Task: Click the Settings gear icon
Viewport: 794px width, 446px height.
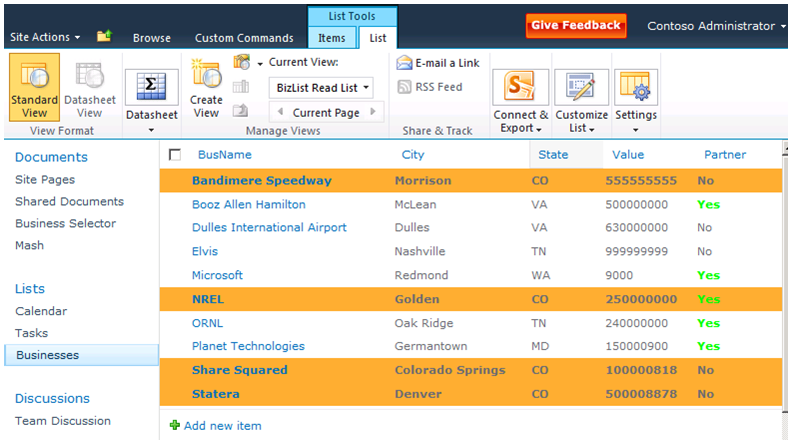Action: point(636,90)
